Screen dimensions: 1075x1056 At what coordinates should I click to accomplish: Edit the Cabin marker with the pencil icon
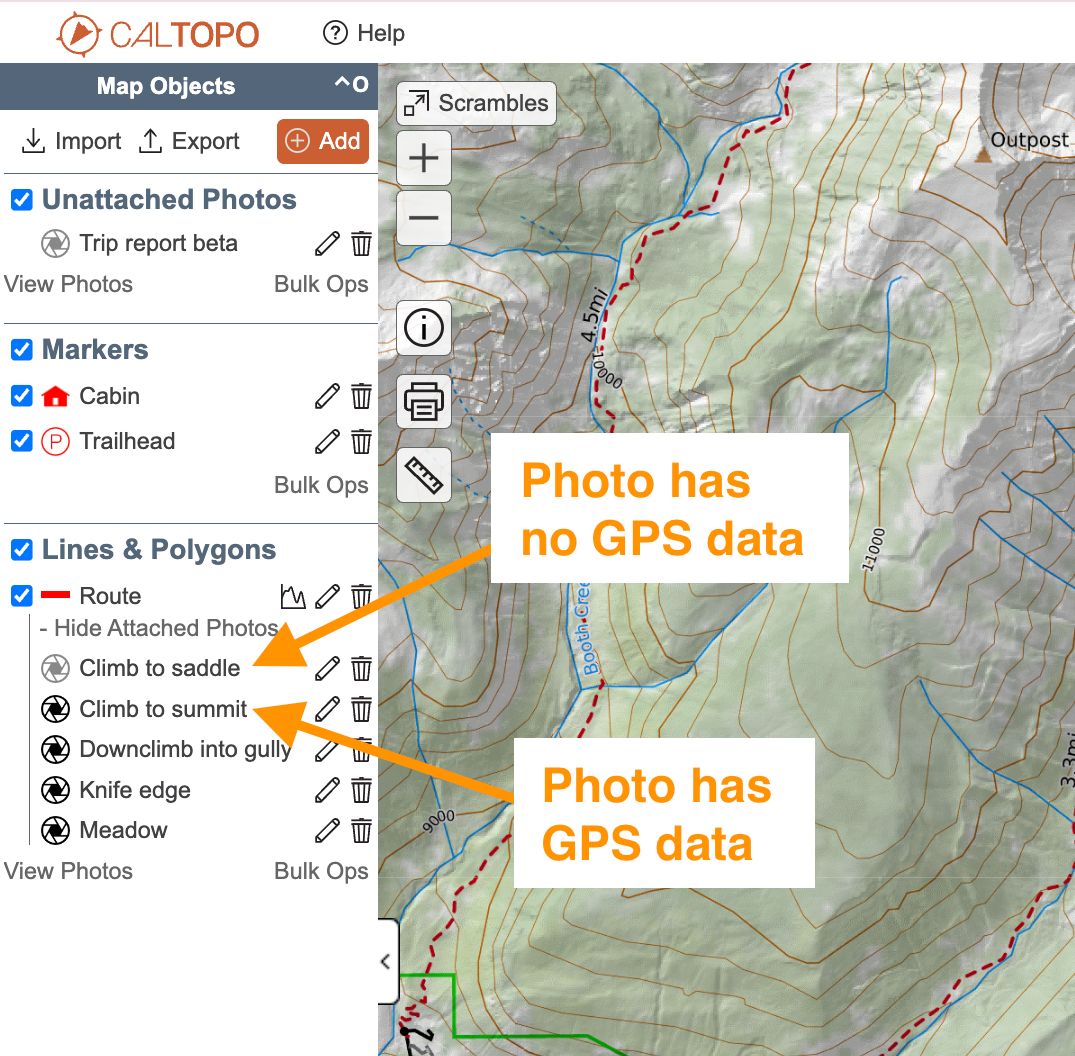325,396
